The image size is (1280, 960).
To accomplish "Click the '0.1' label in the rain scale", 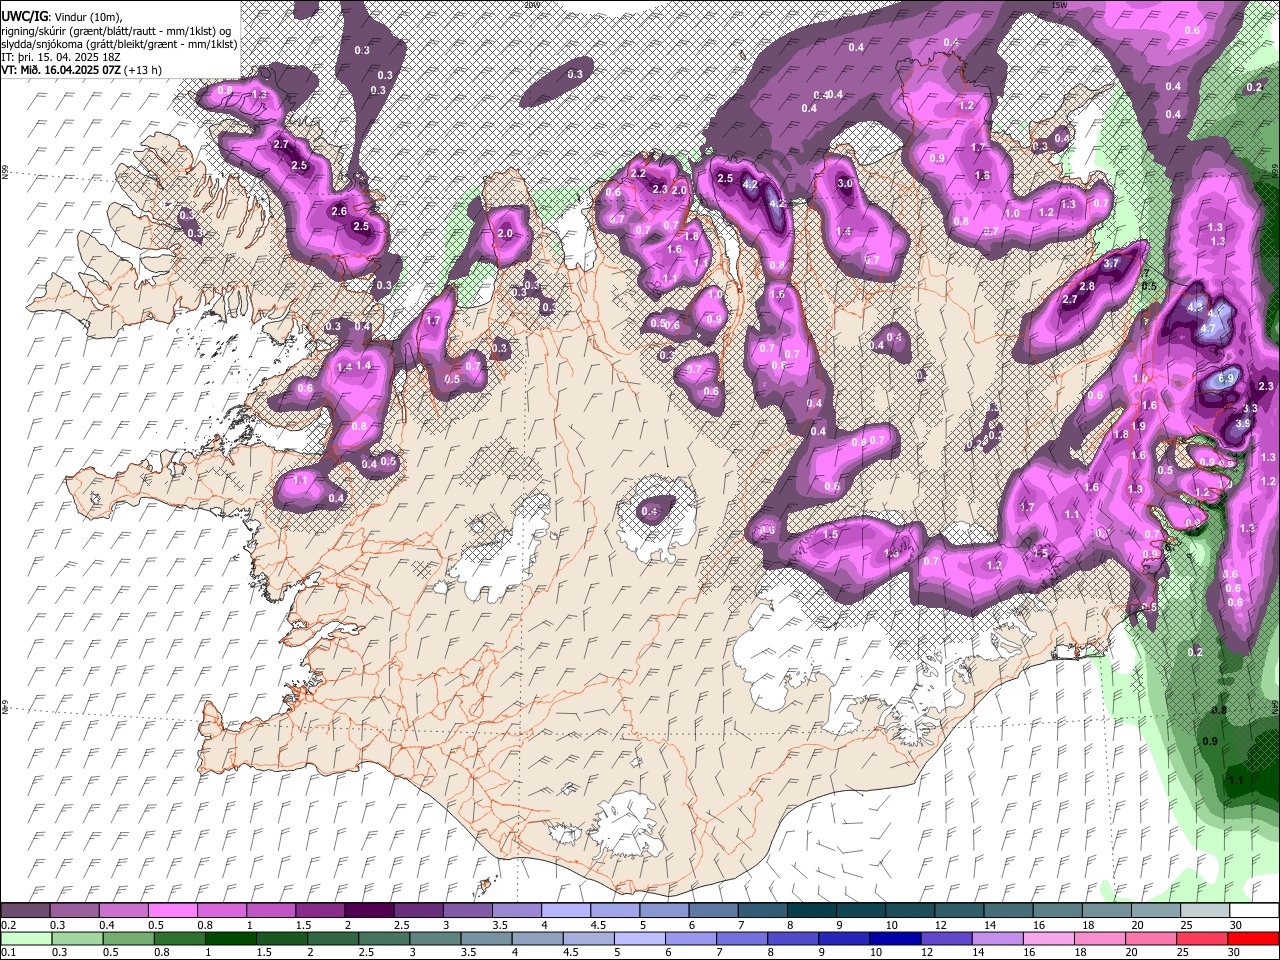I will (8, 952).
